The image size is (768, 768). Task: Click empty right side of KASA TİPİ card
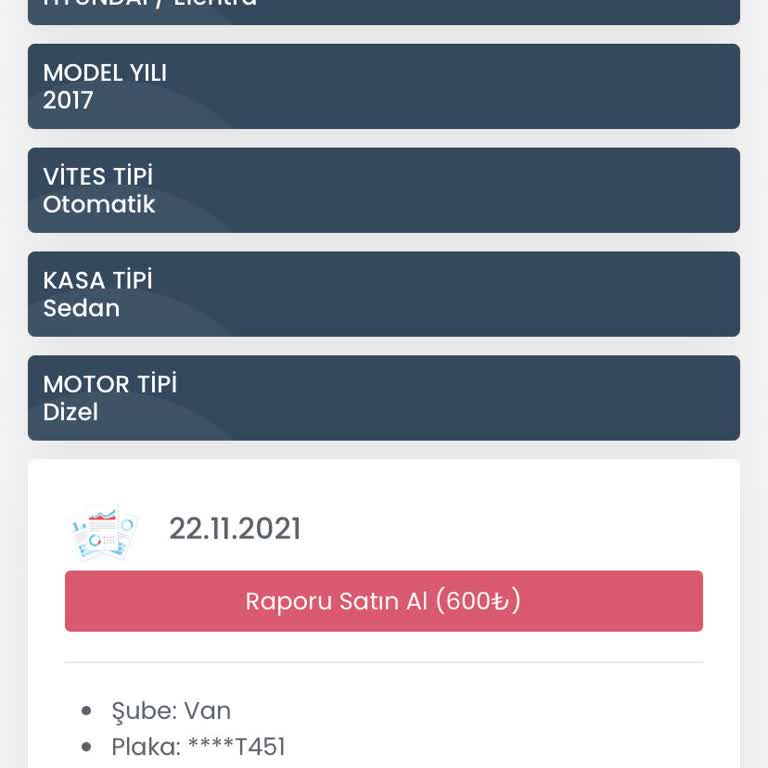(x=550, y=294)
